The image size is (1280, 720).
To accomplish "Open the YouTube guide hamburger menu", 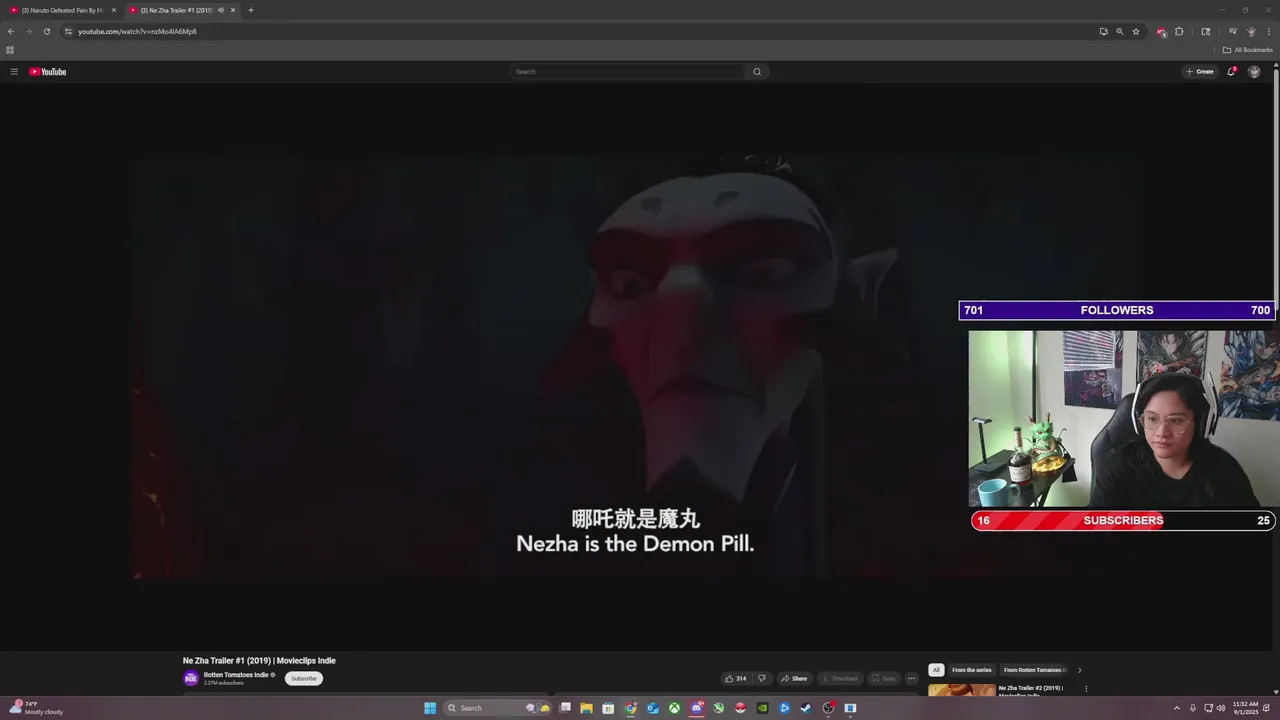I will (x=14, y=71).
